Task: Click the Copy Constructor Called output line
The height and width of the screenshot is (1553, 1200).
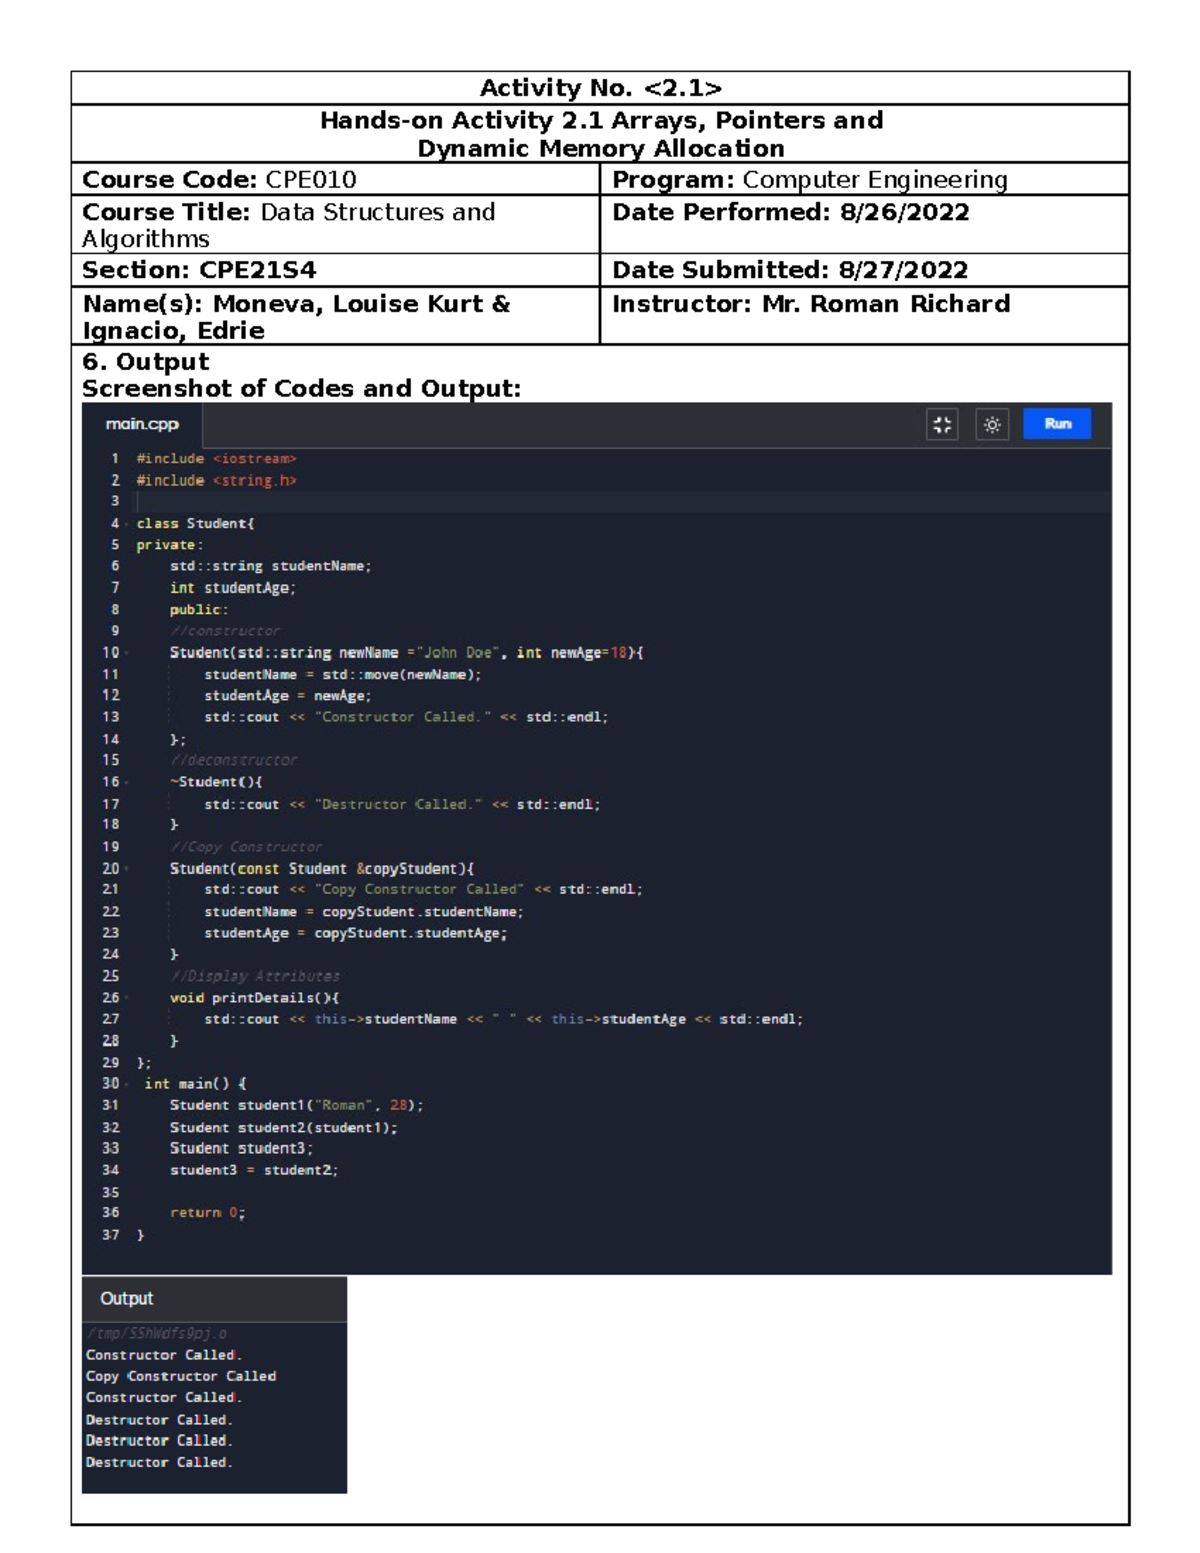Action: pyautogui.click(x=181, y=1376)
